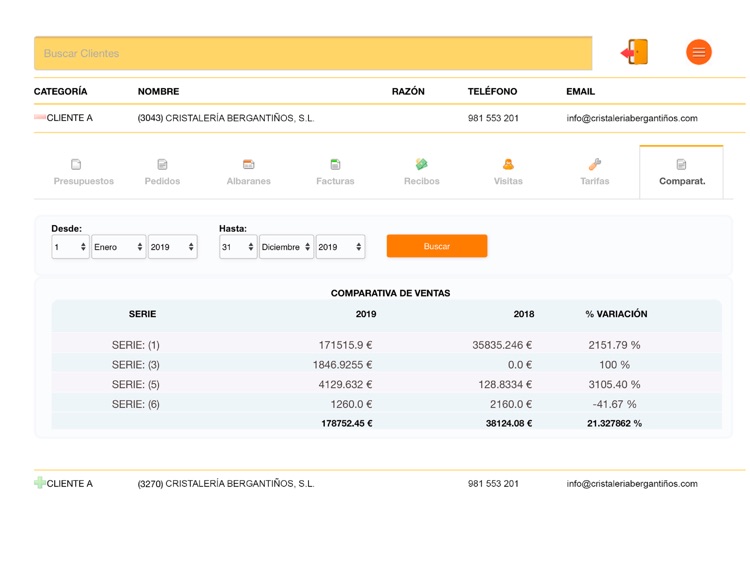Open the Desde month dropdown showing Enero
750x562 pixels.
[x=119, y=247]
